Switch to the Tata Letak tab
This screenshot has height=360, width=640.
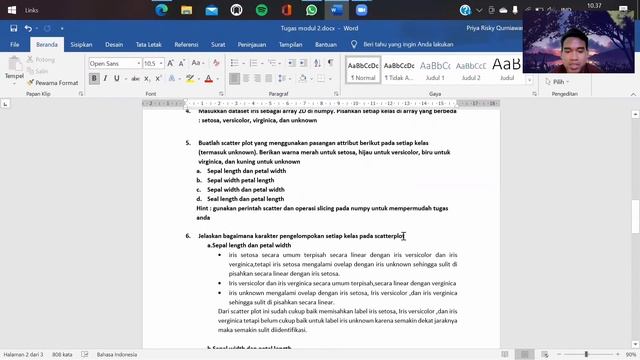coord(149,44)
